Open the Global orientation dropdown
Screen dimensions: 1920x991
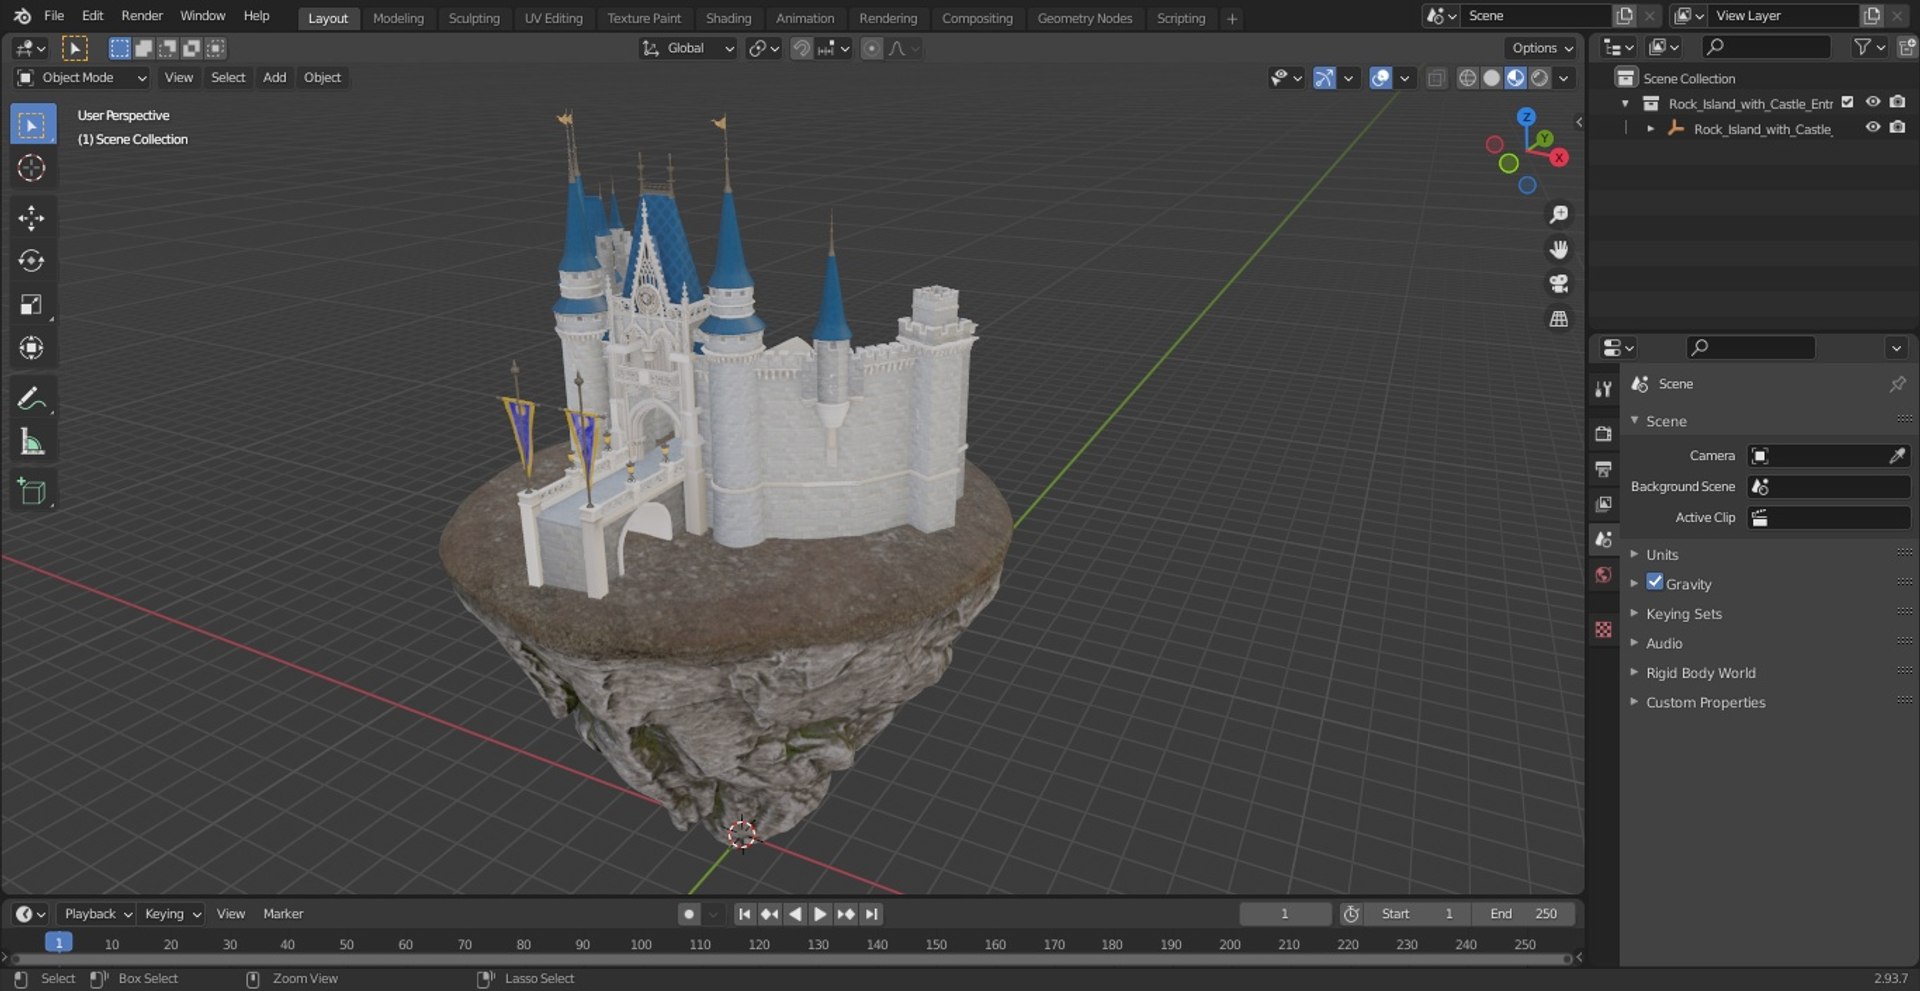click(688, 48)
